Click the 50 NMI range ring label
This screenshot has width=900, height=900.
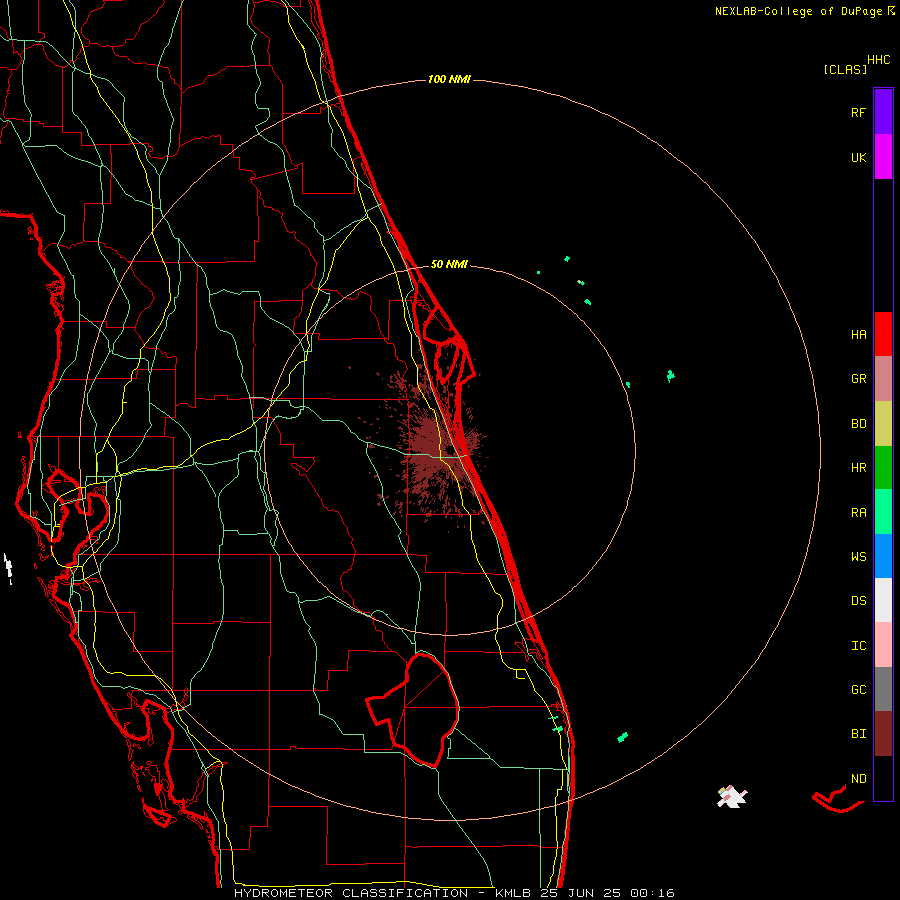coord(449,264)
